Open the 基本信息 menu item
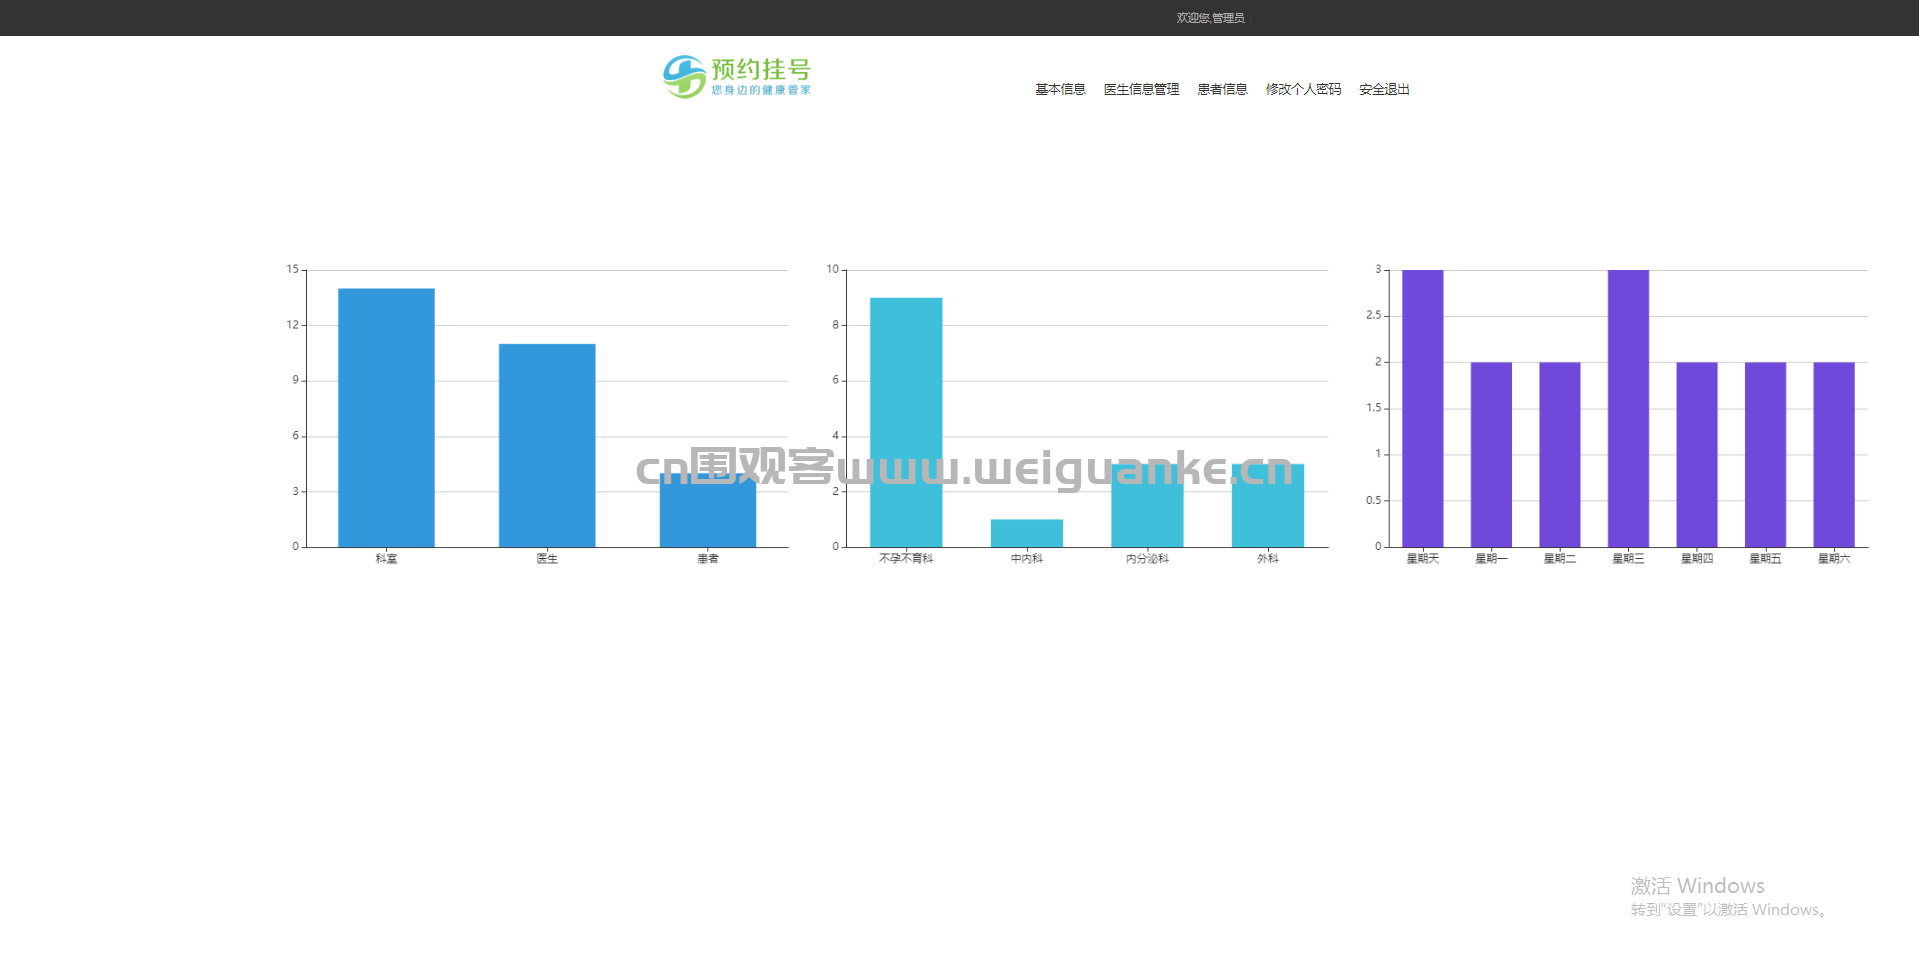 [x=1060, y=90]
